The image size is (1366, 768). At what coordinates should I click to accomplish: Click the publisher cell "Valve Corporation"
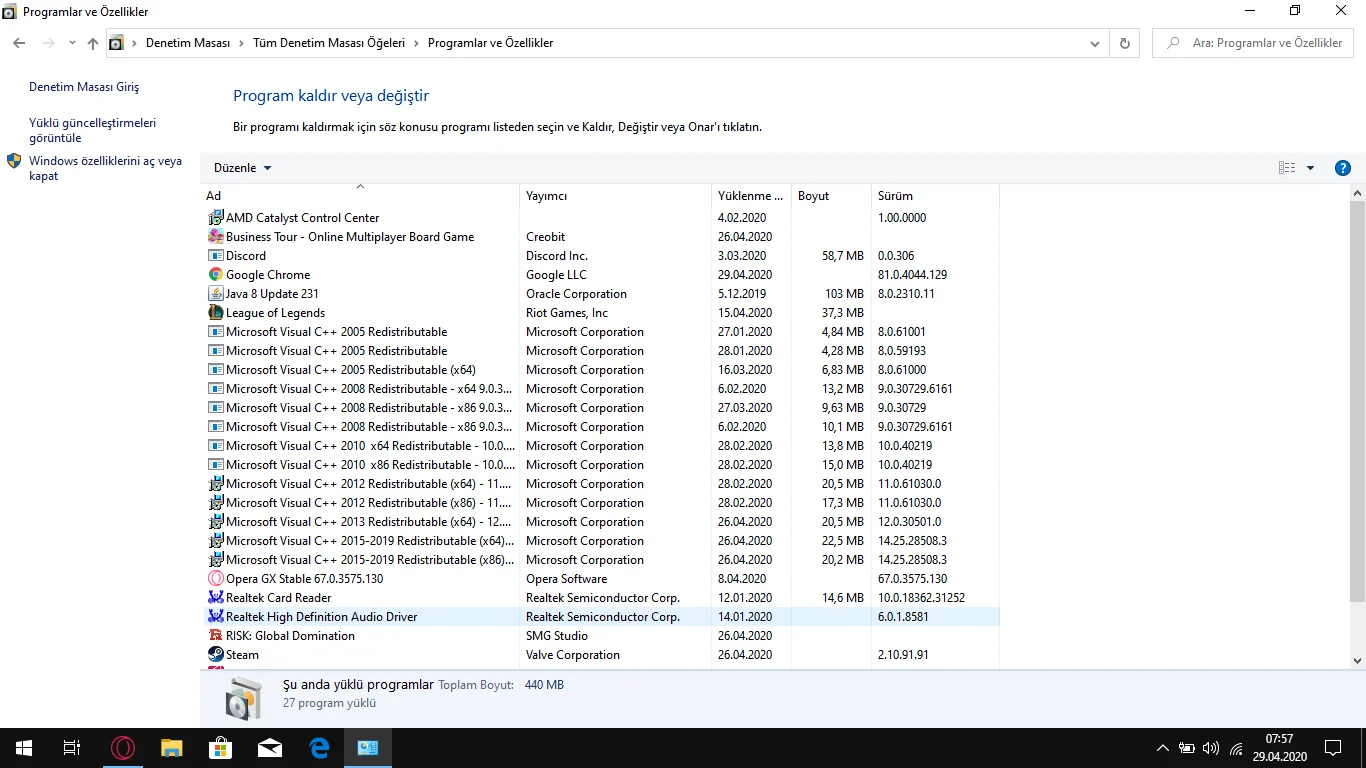573,655
